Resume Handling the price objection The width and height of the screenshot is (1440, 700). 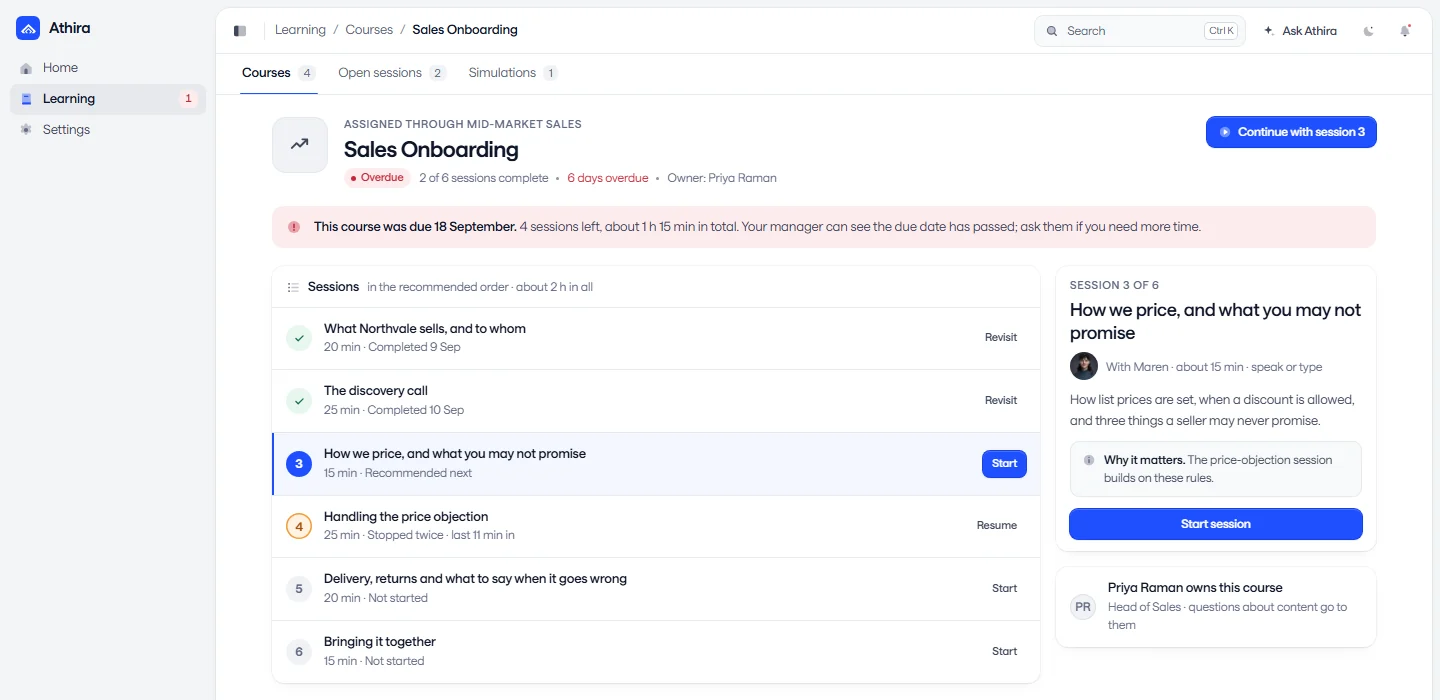(x=997, y=526)
